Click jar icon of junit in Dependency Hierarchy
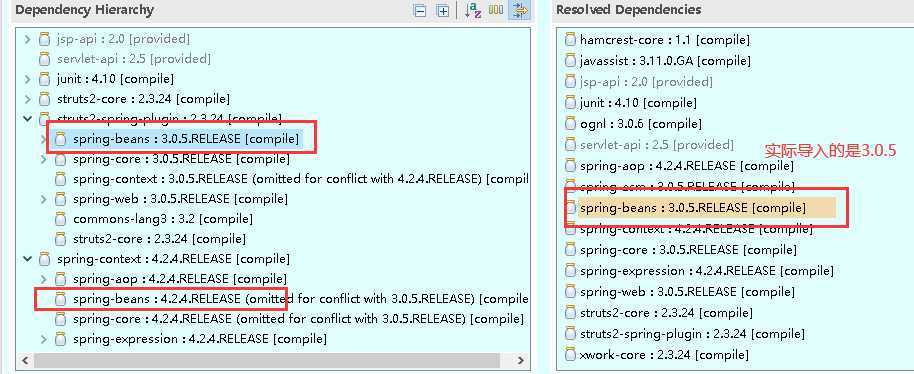The width and height of the screenshot is (914, 374). click(44, 79)
